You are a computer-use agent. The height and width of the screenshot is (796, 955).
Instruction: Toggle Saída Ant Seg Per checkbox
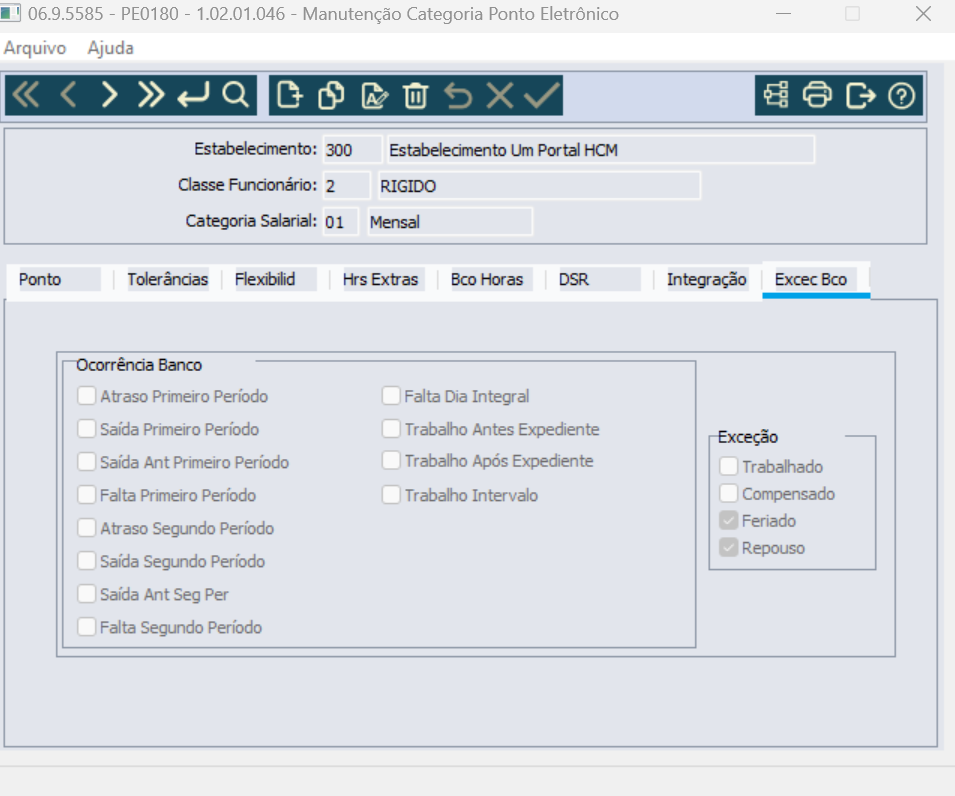86,594
